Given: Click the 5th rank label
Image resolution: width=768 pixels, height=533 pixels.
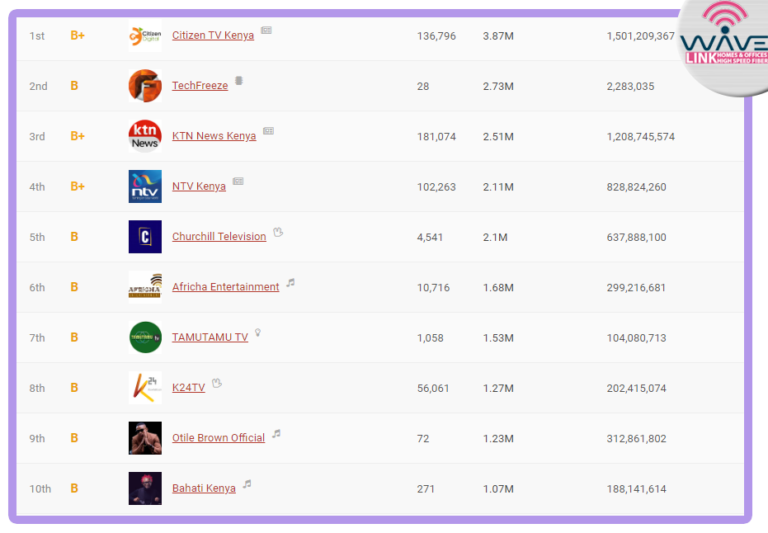Looking at the screenshot, I should pos(37,237).
